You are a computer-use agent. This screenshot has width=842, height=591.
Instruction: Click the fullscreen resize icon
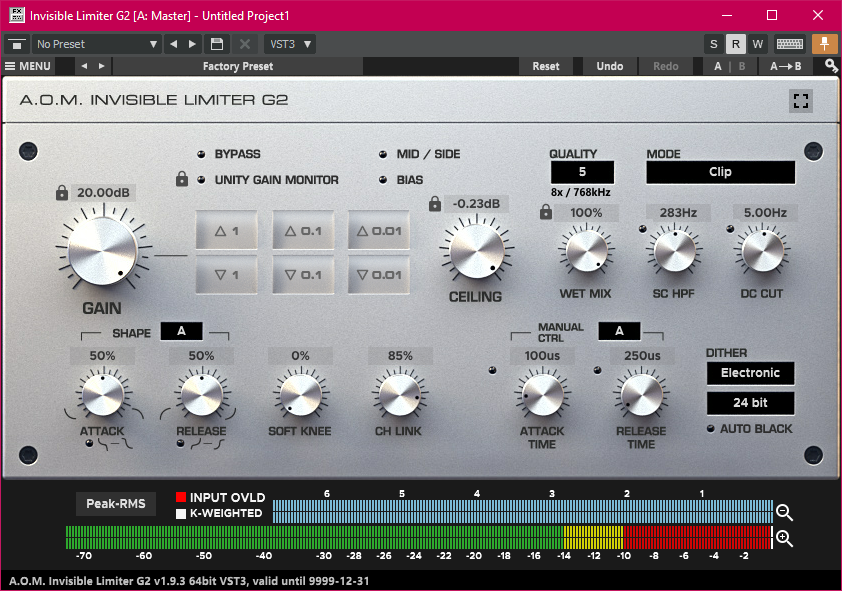click(x=801, y=101)
